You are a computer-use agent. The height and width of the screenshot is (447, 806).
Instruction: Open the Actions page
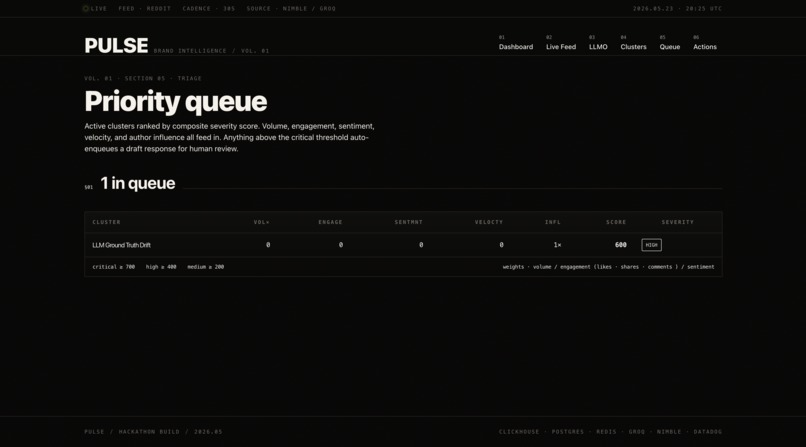click(705, 47)
